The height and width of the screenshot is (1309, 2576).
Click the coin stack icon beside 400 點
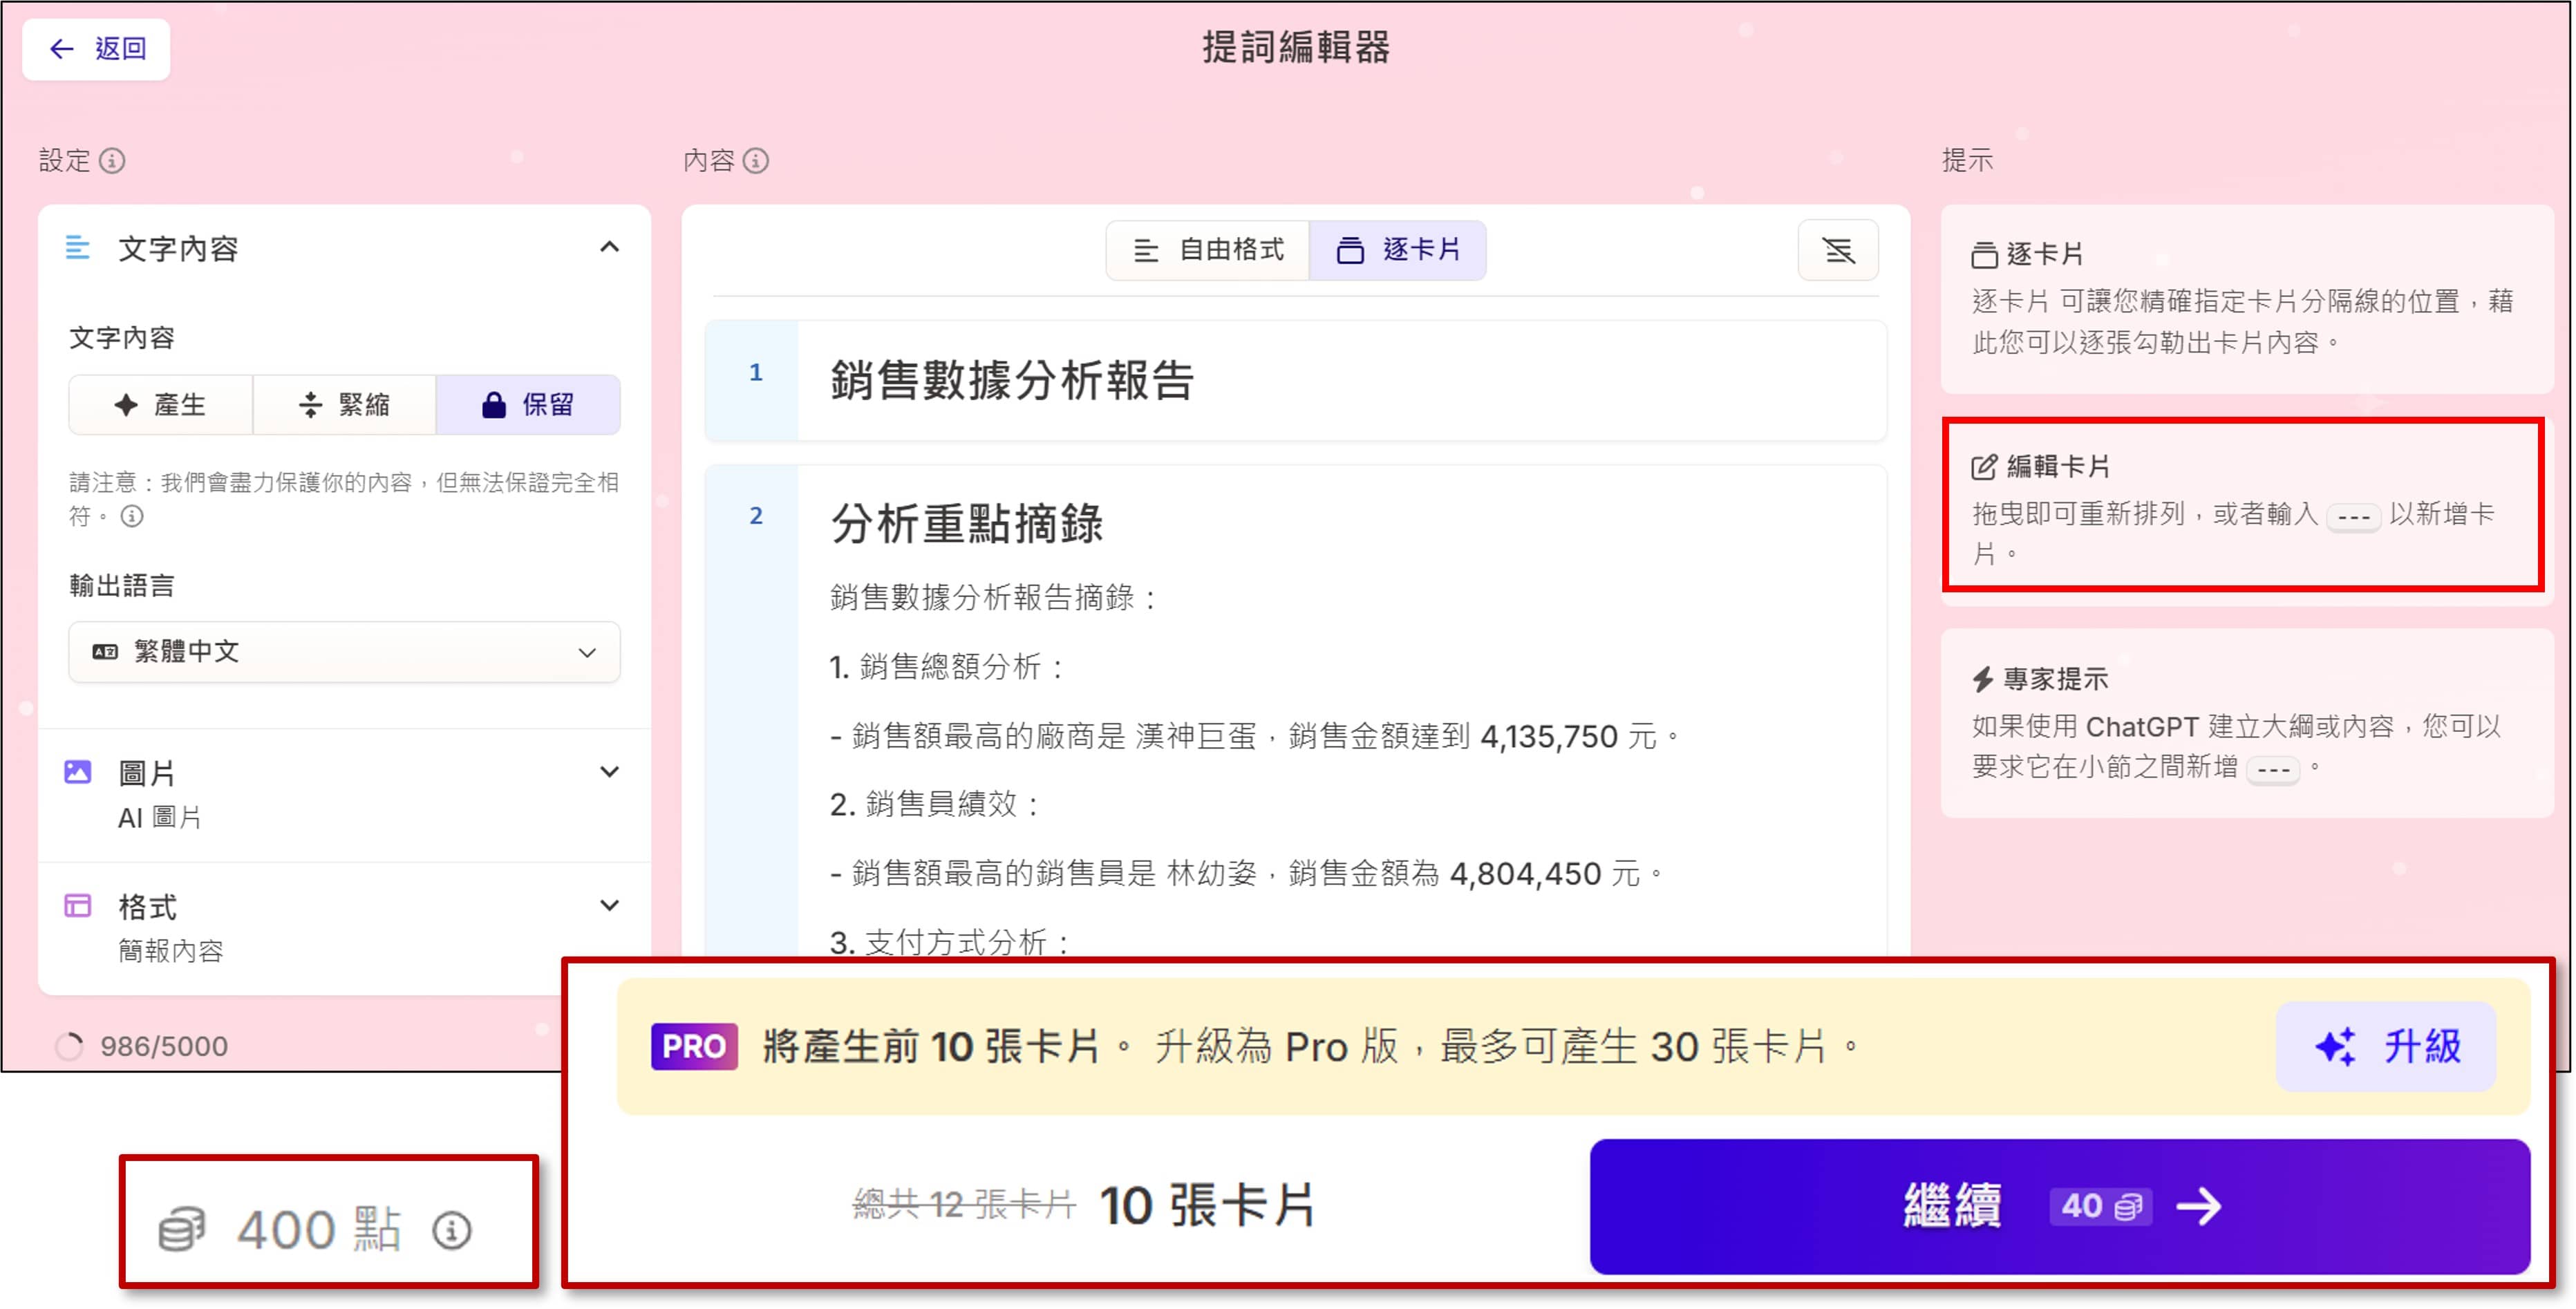[183, 1230]
